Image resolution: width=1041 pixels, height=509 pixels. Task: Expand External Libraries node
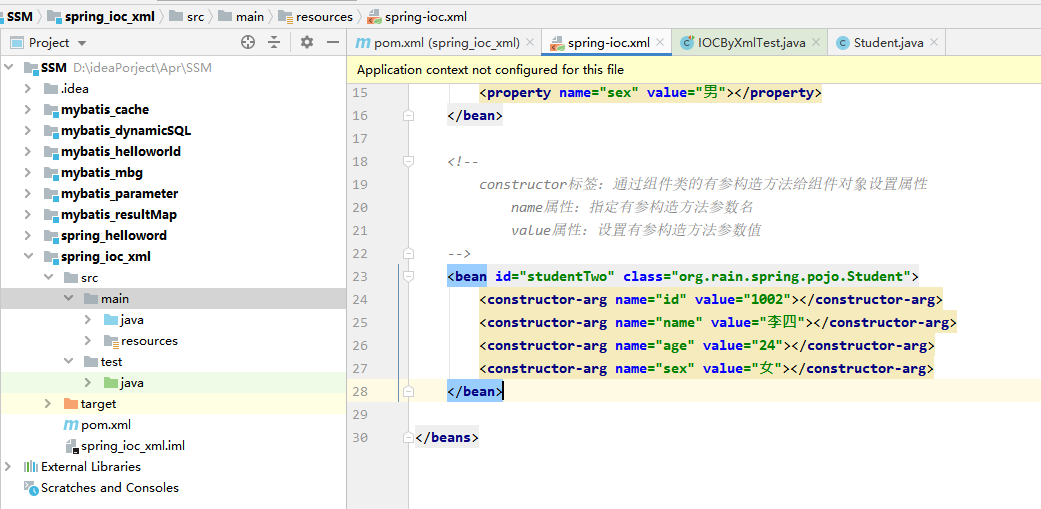9,467
